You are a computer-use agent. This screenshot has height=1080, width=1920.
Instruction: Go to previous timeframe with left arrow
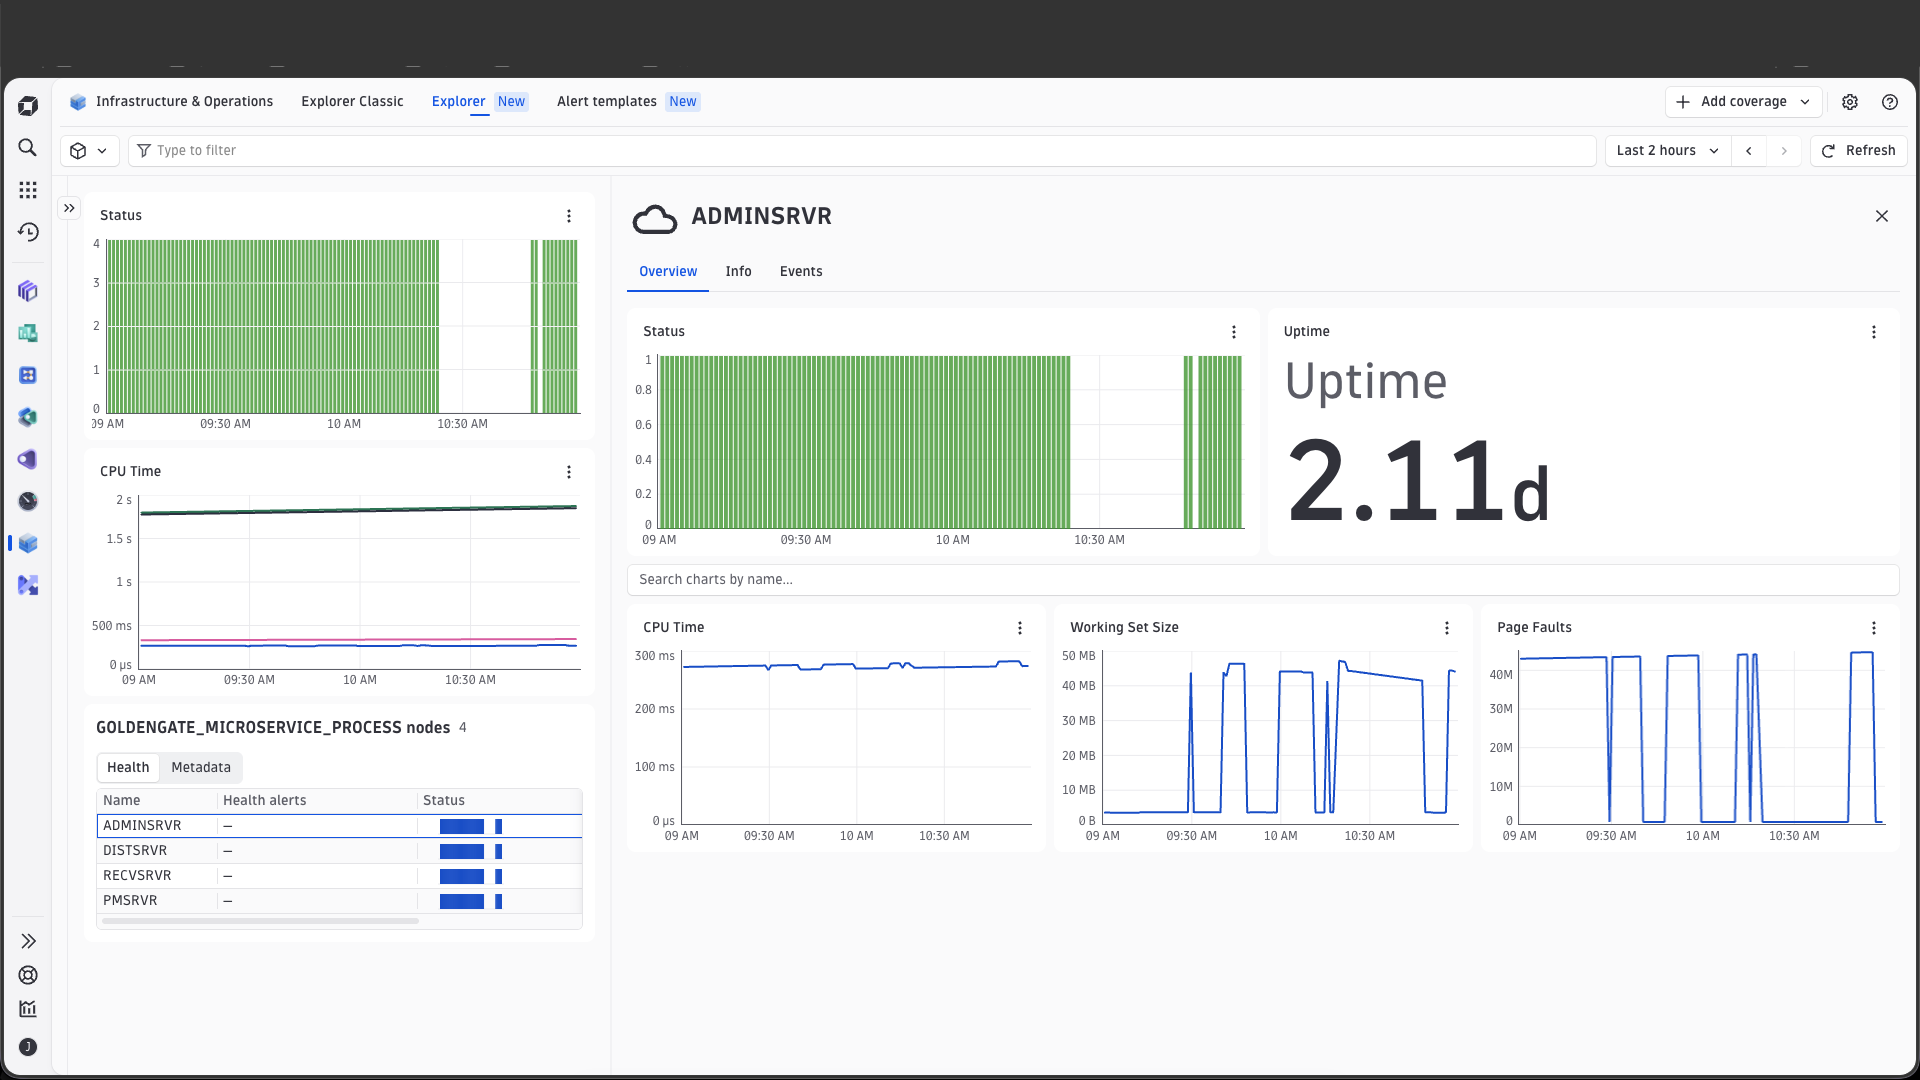tap(1749, 151)
